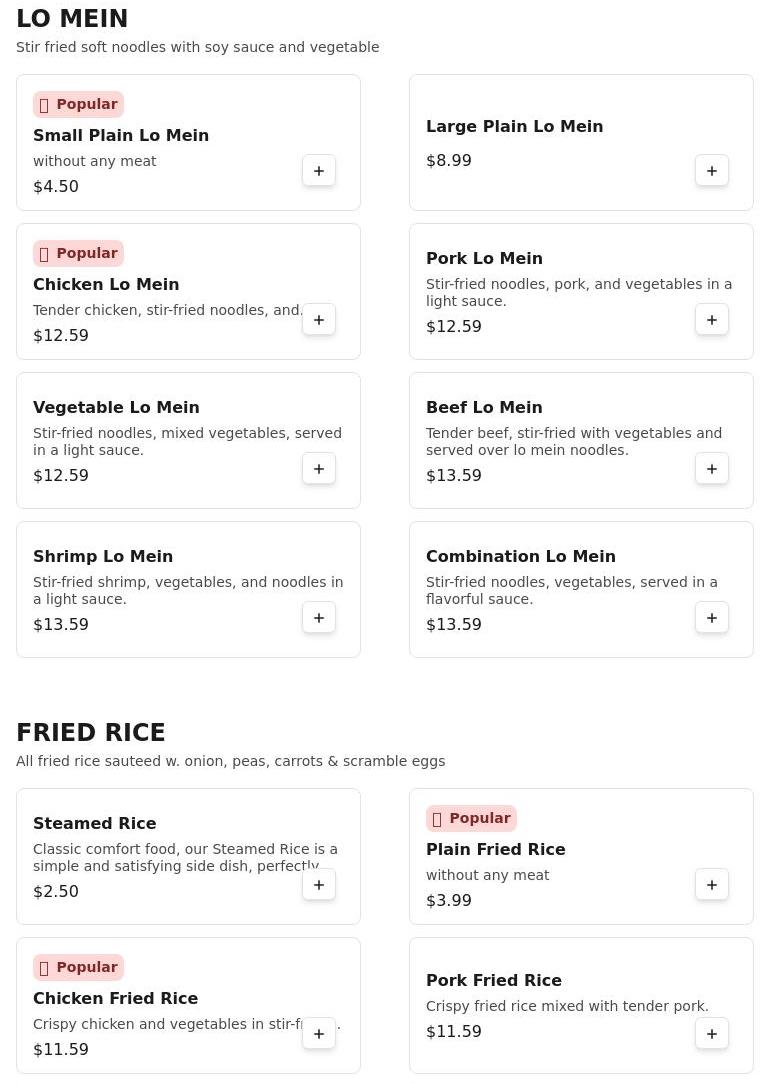Click plus icon for Plain Fried Rice

point(712,885)
